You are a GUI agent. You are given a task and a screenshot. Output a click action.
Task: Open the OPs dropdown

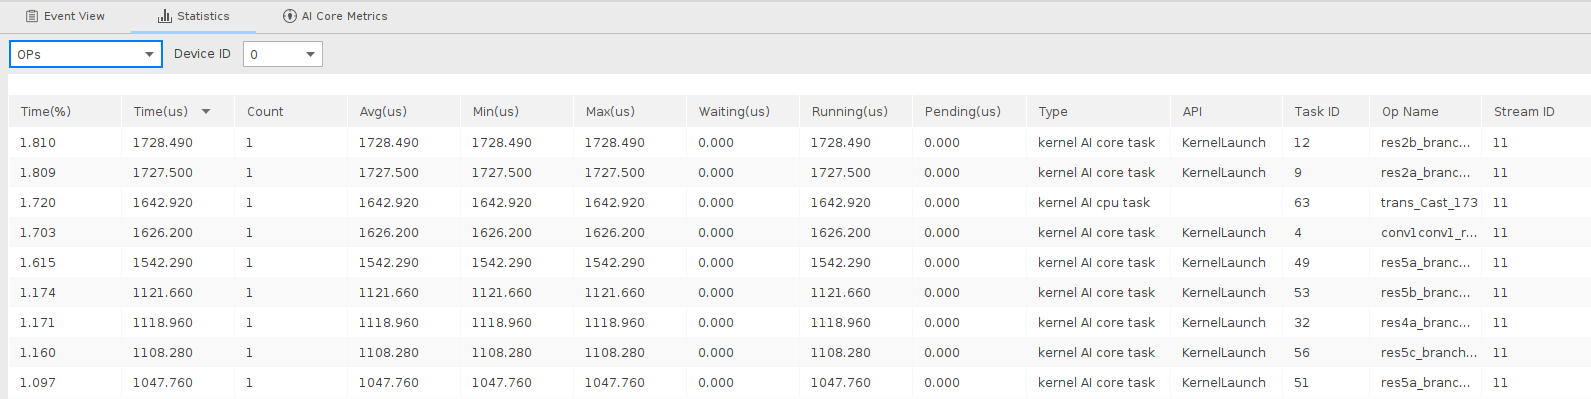pos(86,54)
